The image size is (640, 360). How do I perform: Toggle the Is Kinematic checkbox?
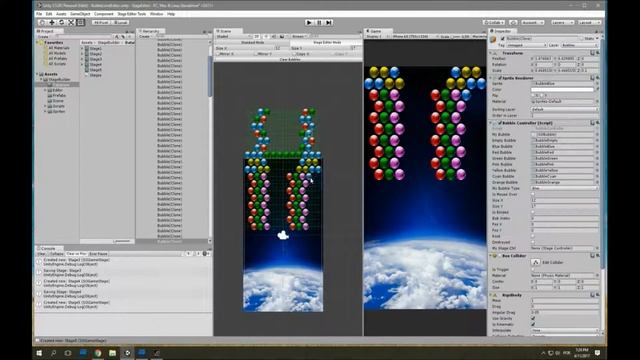[x=533, y=324]
